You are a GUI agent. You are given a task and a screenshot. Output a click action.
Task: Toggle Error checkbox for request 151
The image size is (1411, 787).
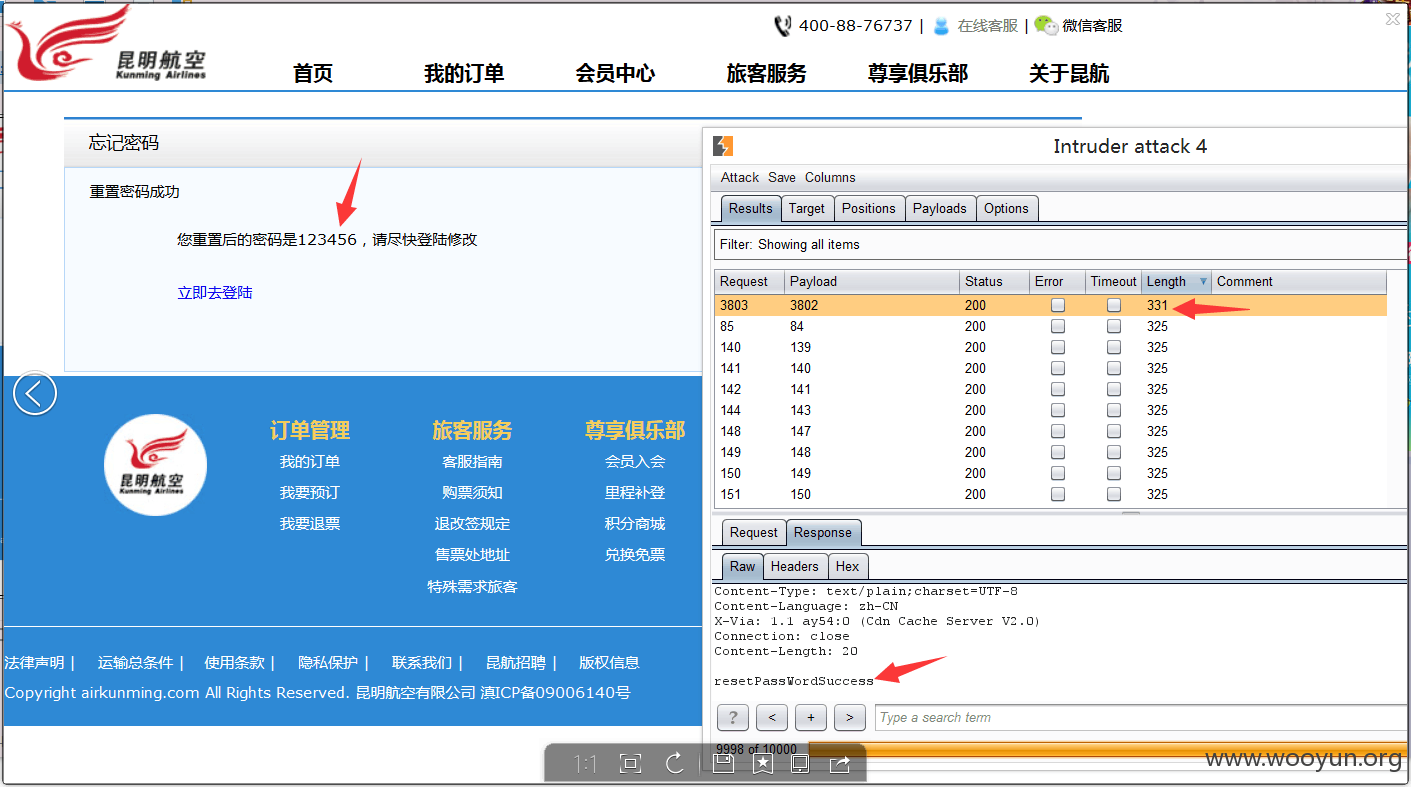1058,494
